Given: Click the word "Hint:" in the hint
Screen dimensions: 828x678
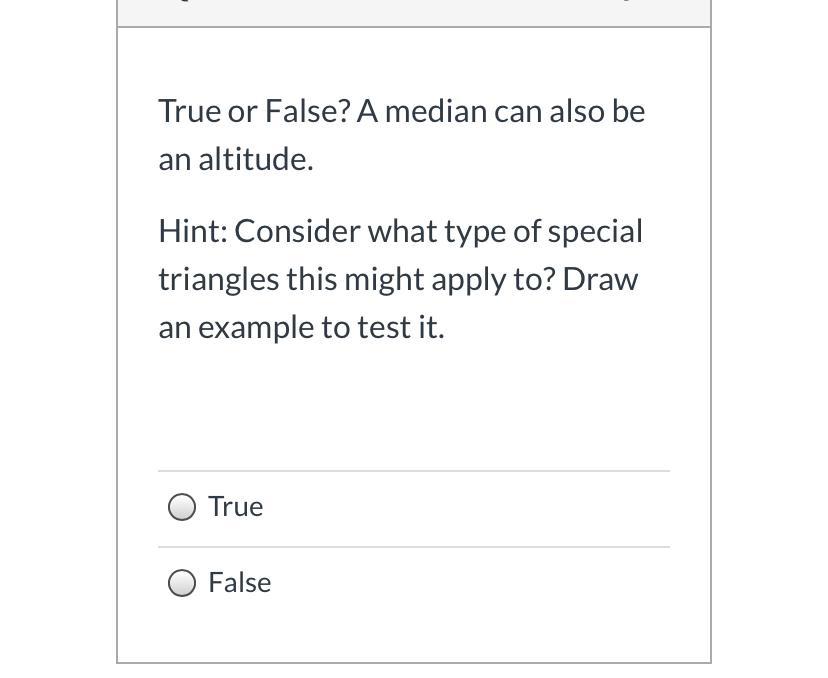Looking at the screenshot, I should click(193, 231).
